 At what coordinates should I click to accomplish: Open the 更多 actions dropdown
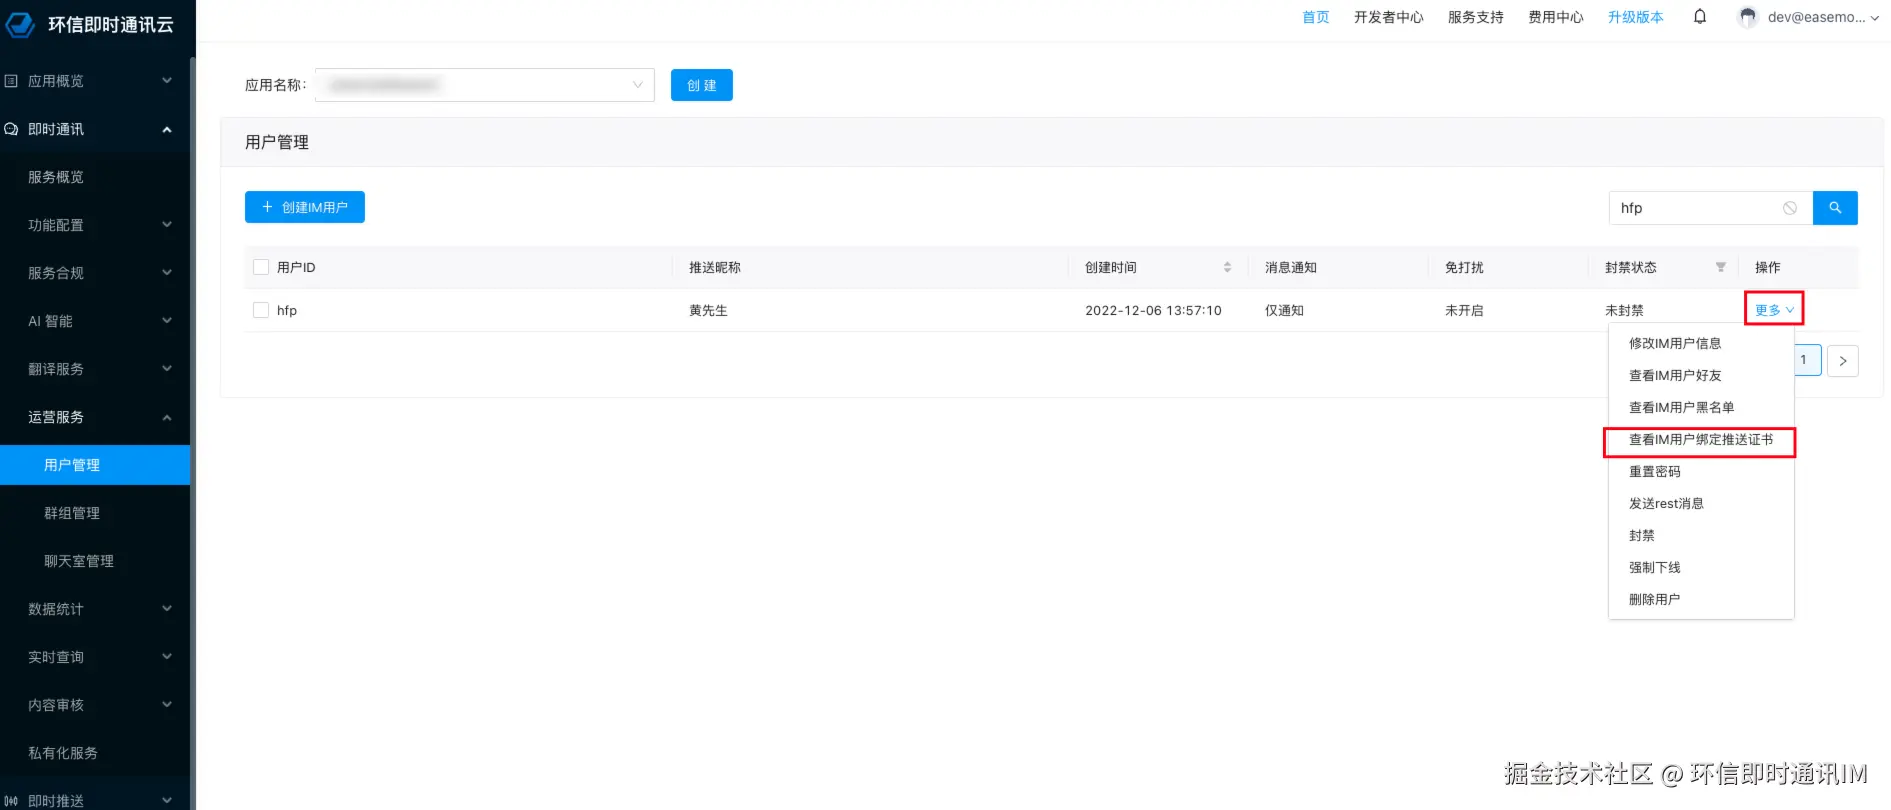click(1774, 310)
